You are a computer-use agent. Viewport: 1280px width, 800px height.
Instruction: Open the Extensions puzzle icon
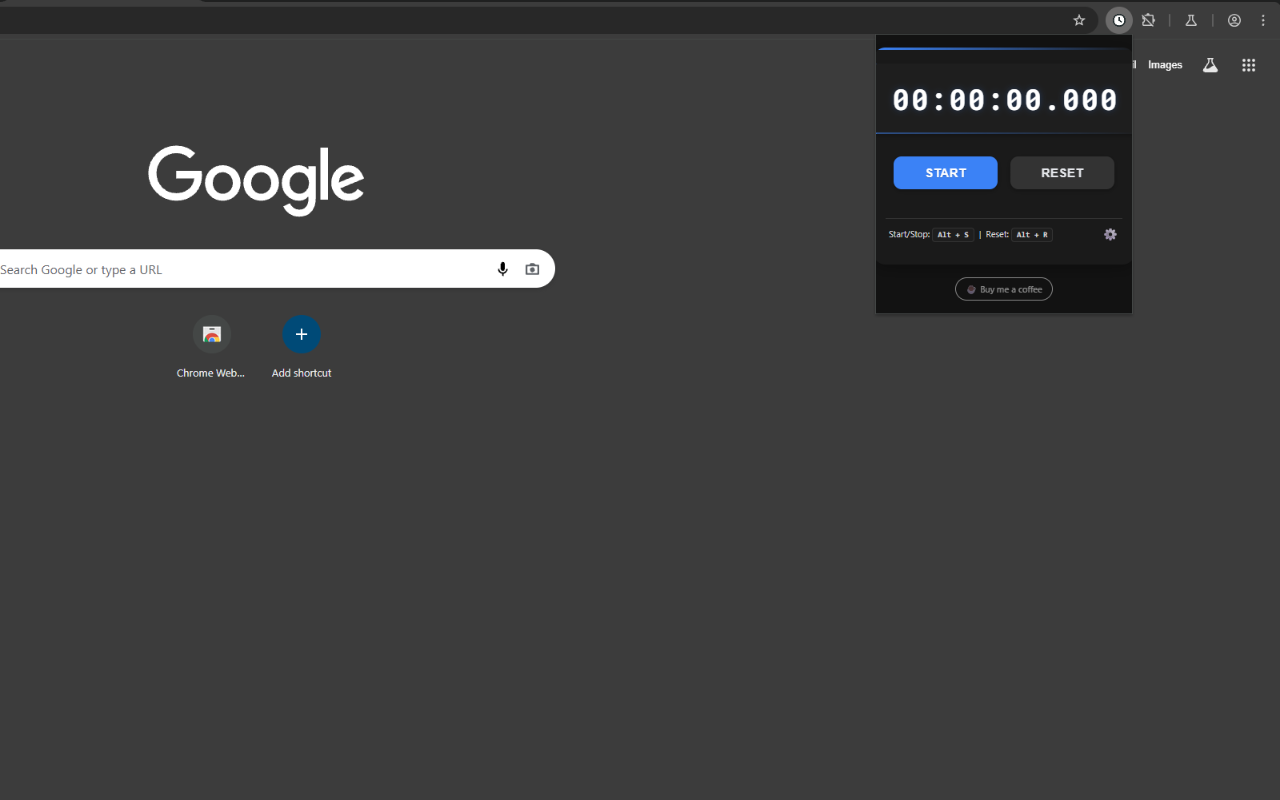pyautogui.click(x=1148, y=20)
